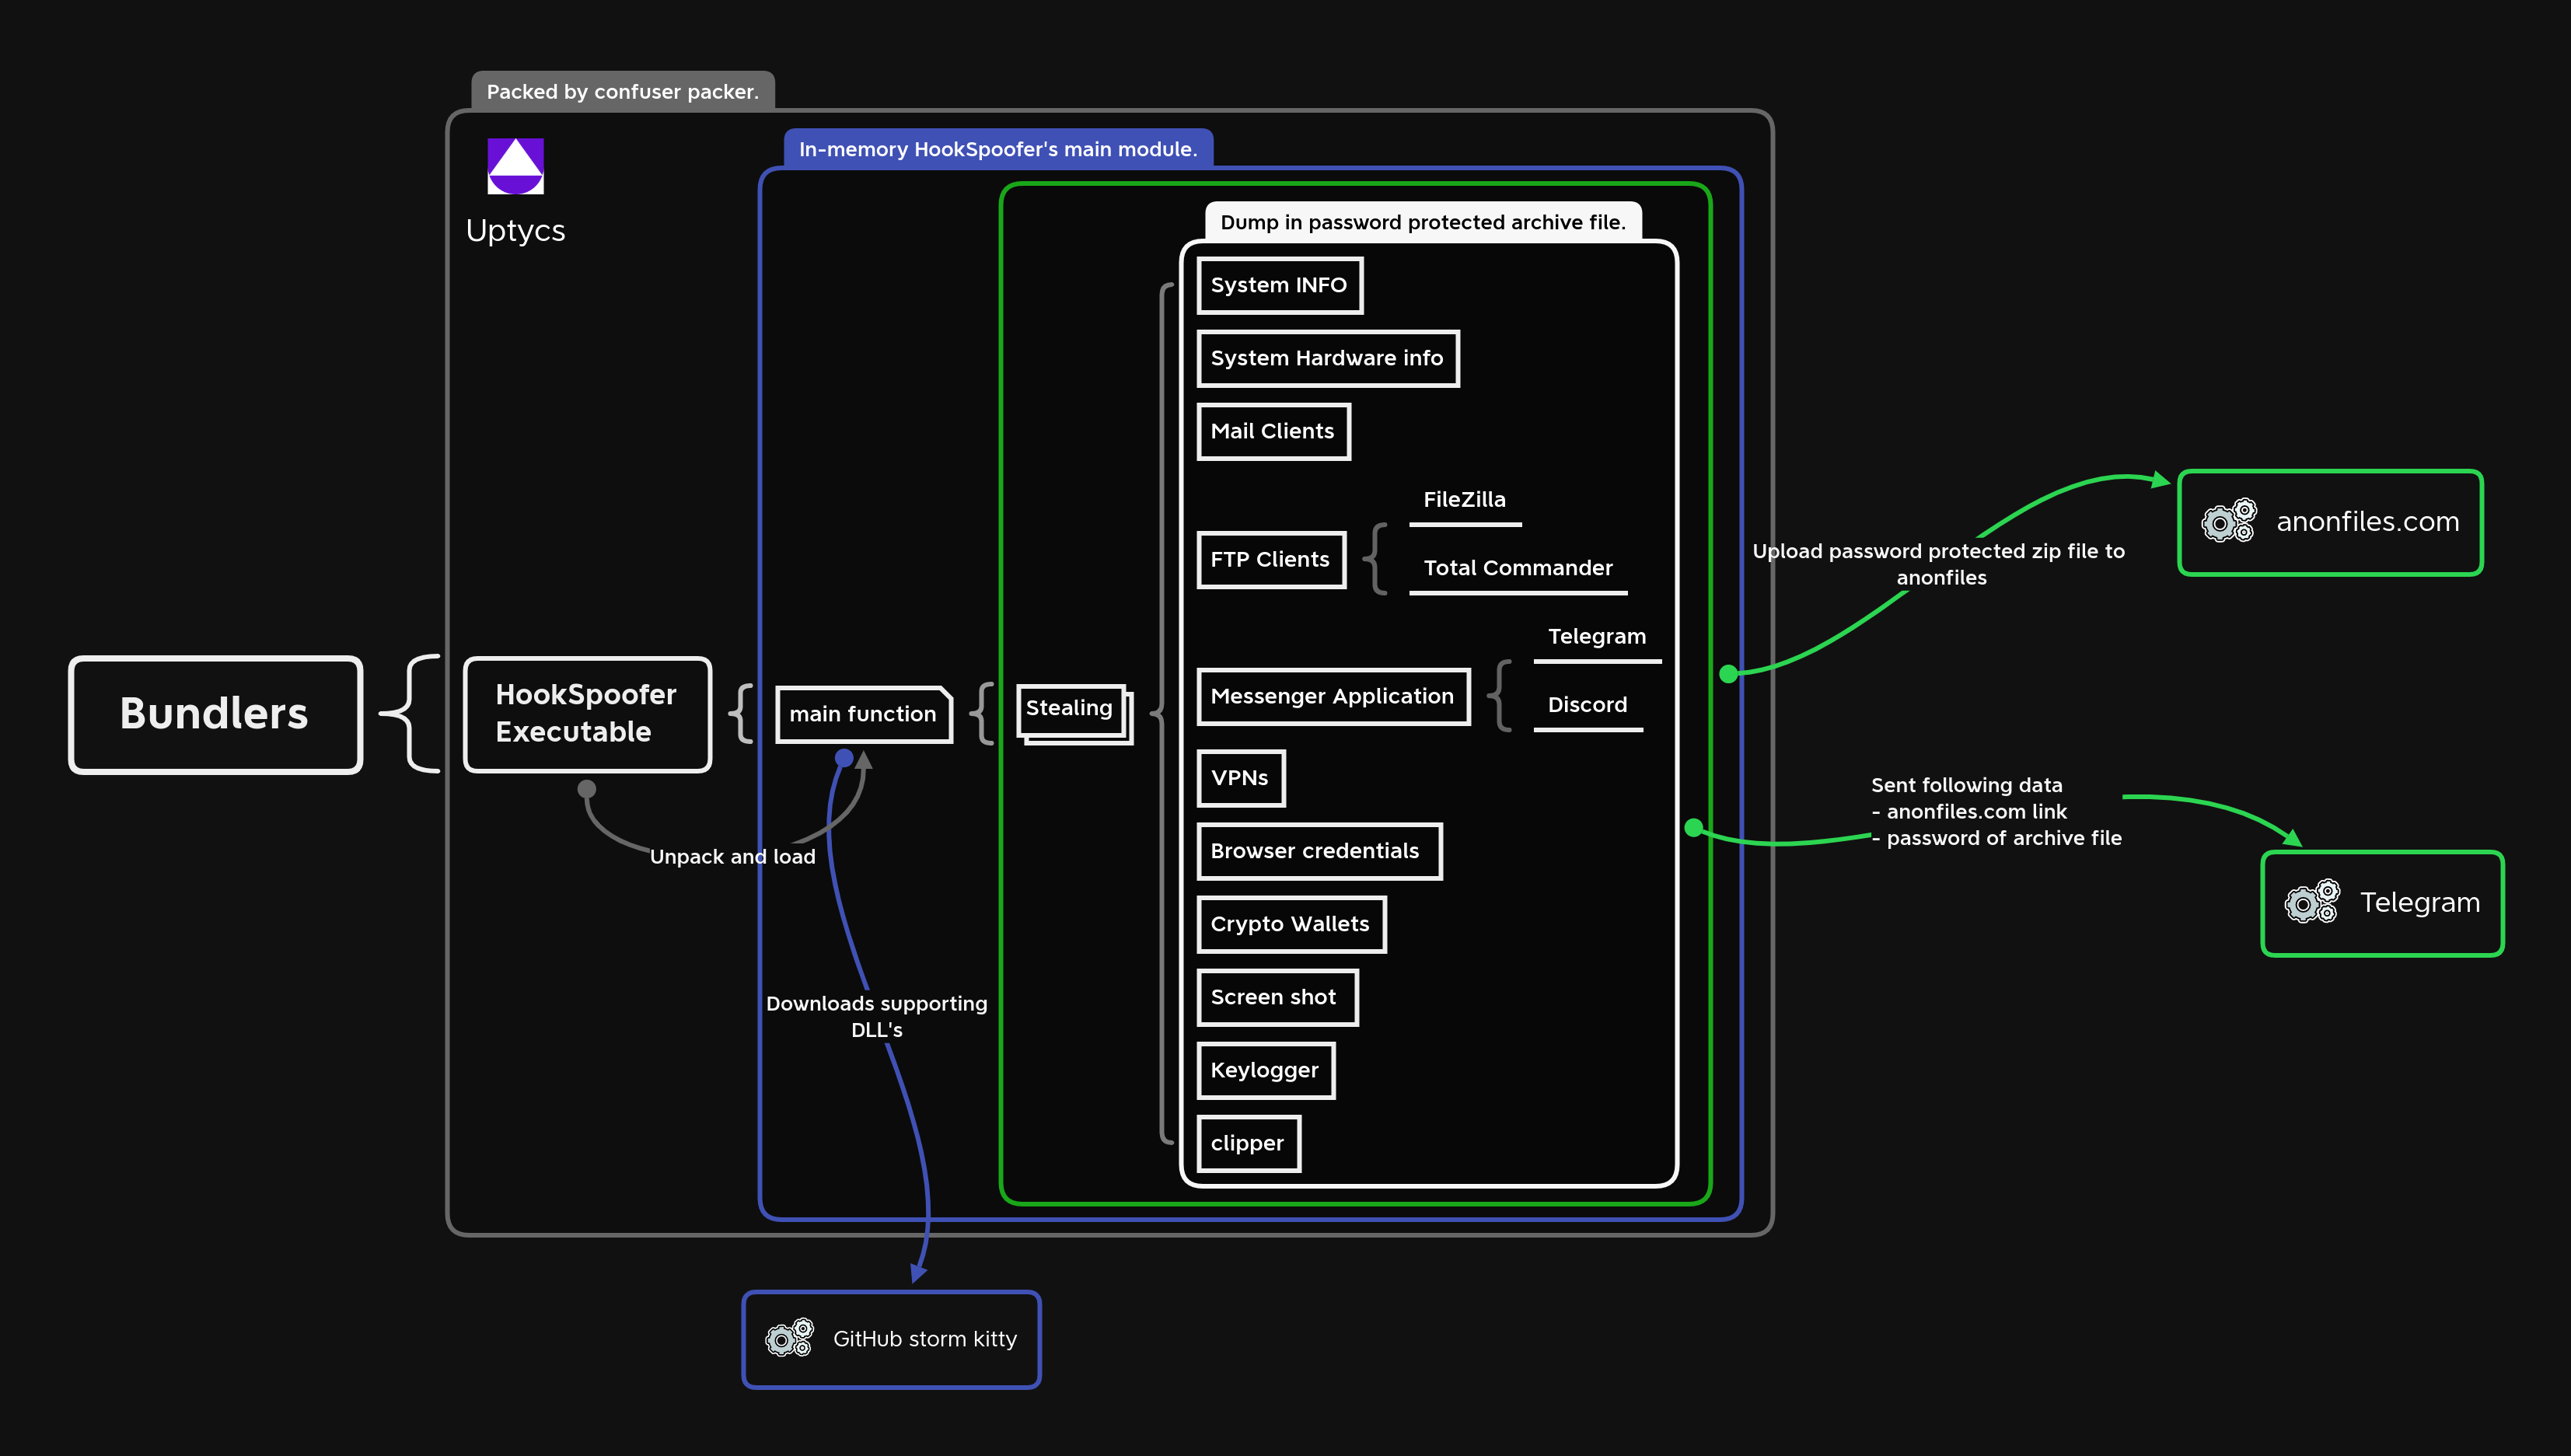The width and height of the screenshot is (2571, 1456).
Task: Click the Telegram text in green destination box
Action: point(2420,903)
